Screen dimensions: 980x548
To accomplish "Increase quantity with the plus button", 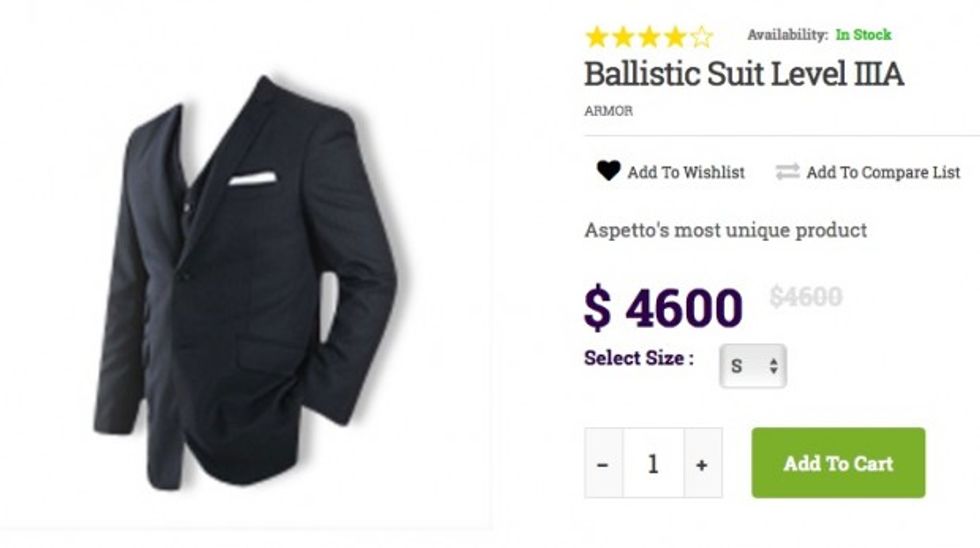I will 702,464.
